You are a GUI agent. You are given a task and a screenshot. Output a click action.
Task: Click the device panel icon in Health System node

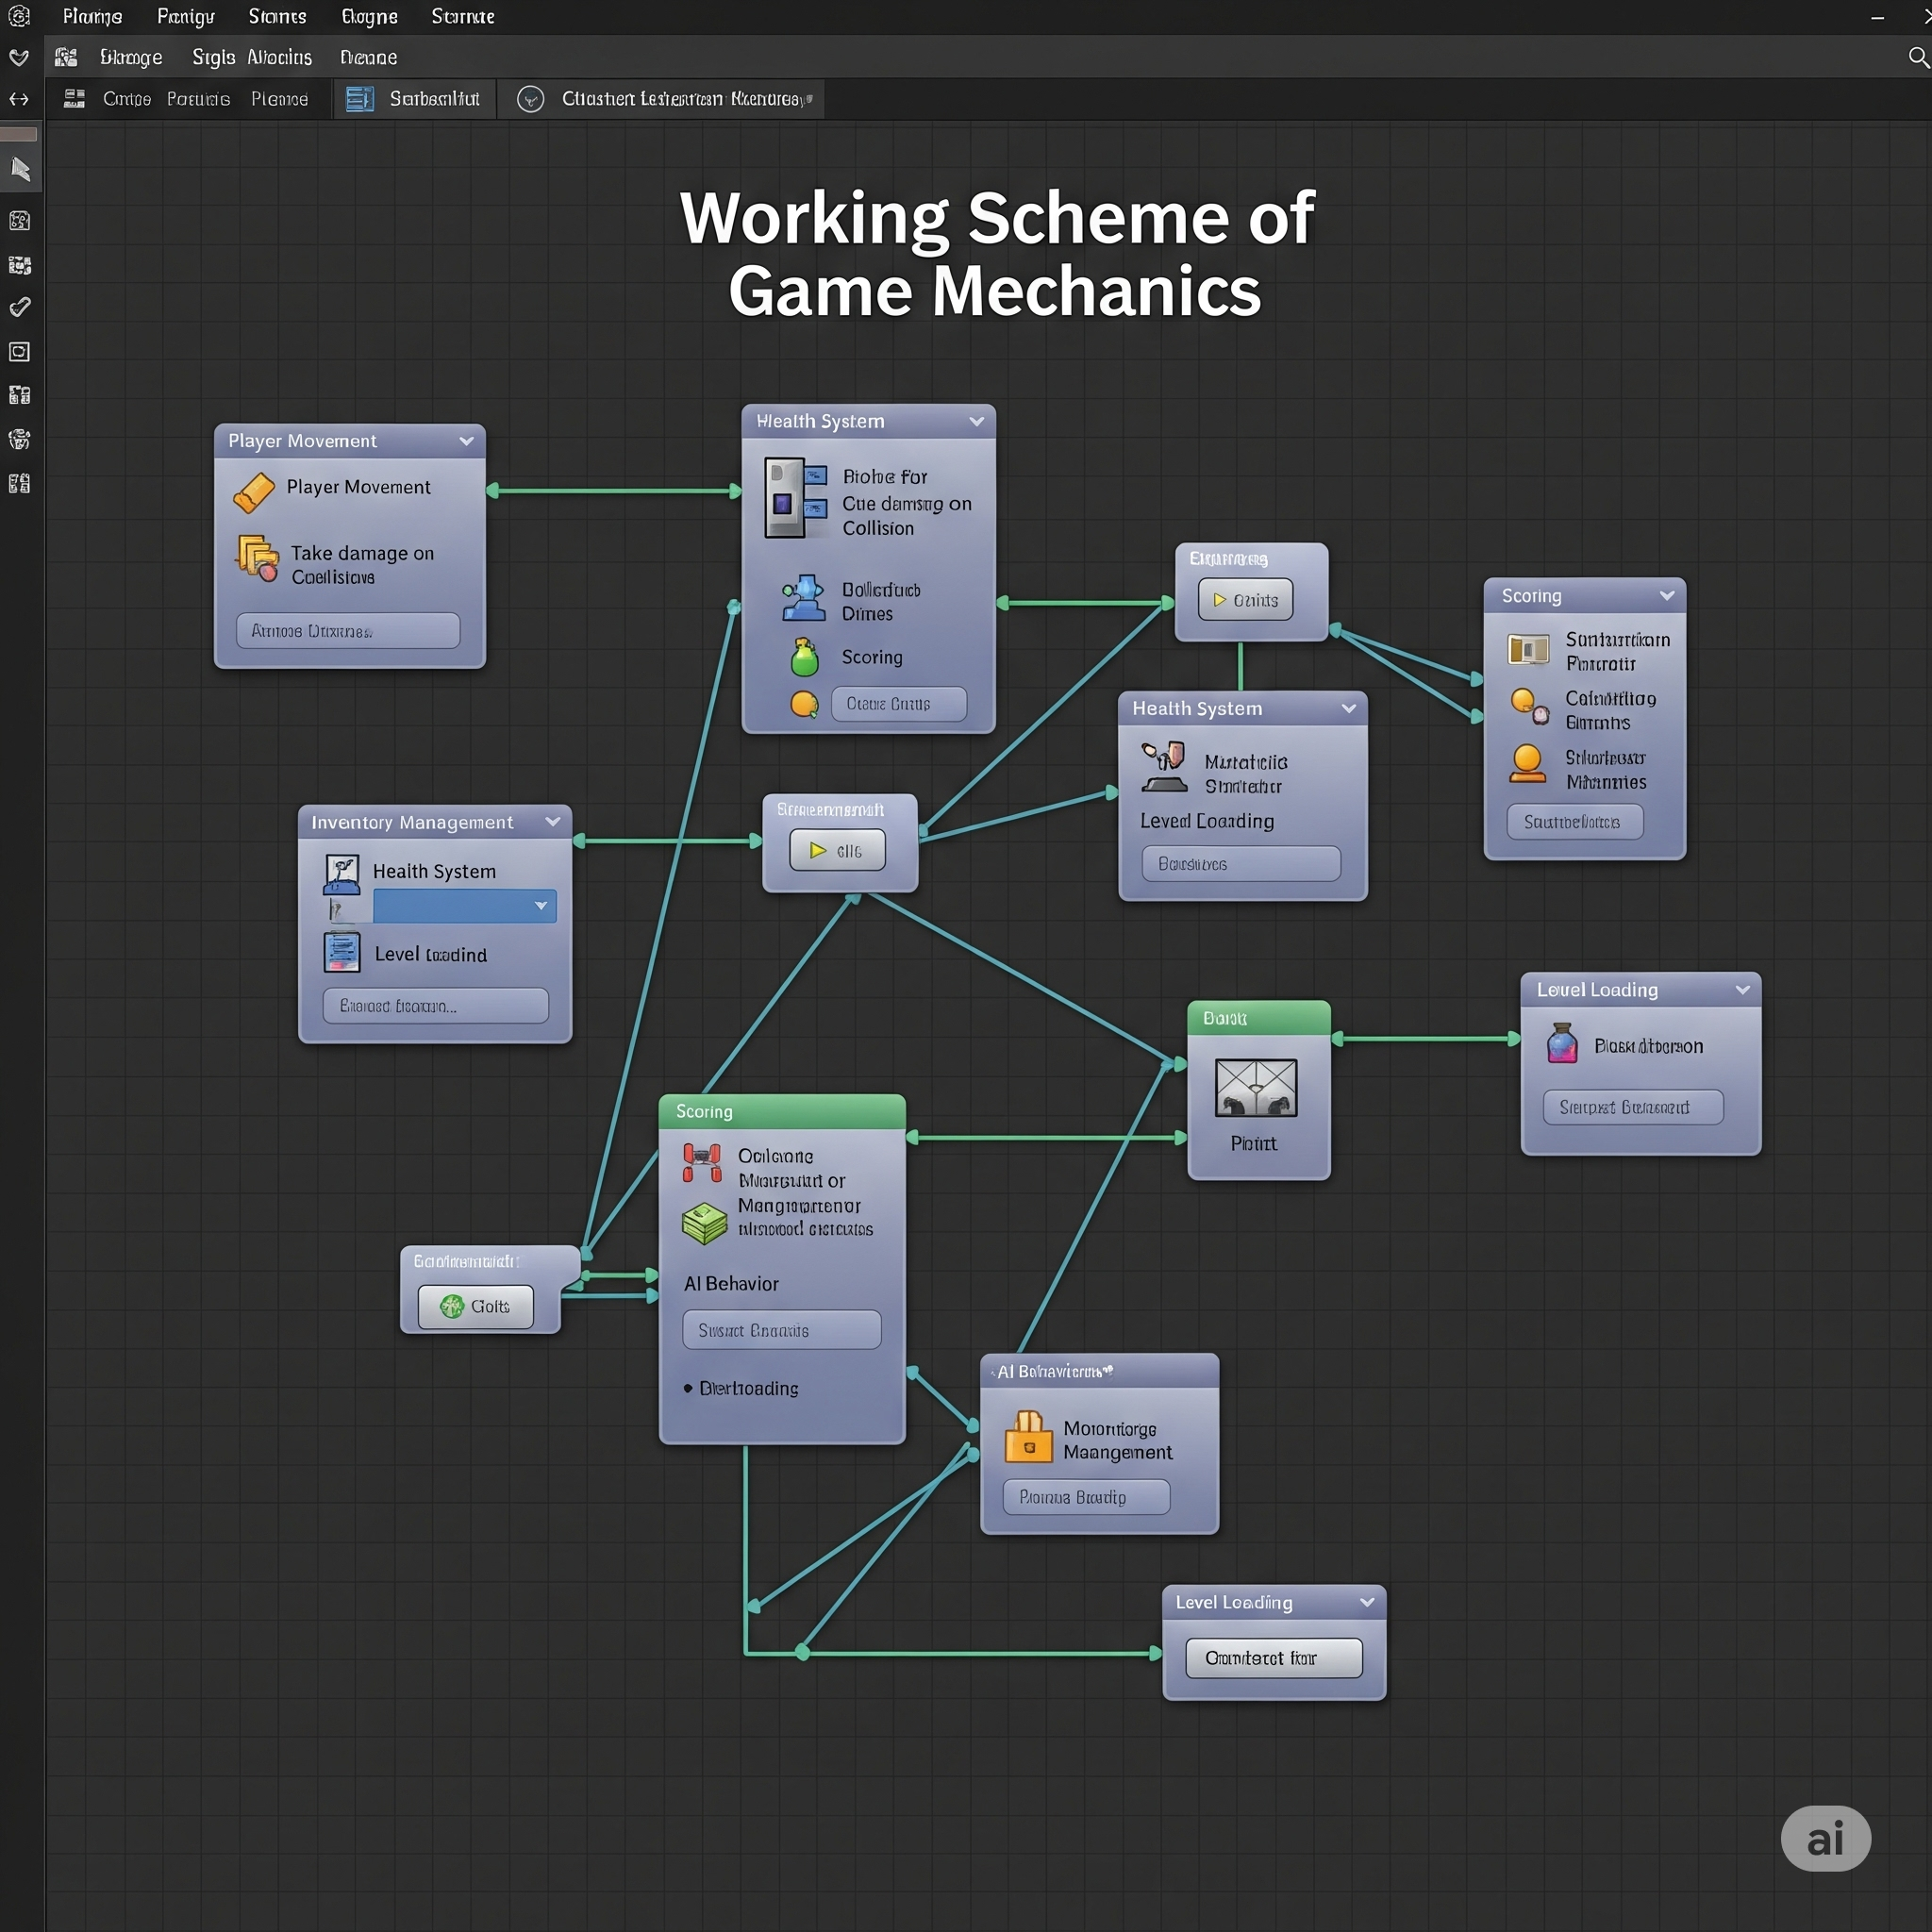click(796, 498)
